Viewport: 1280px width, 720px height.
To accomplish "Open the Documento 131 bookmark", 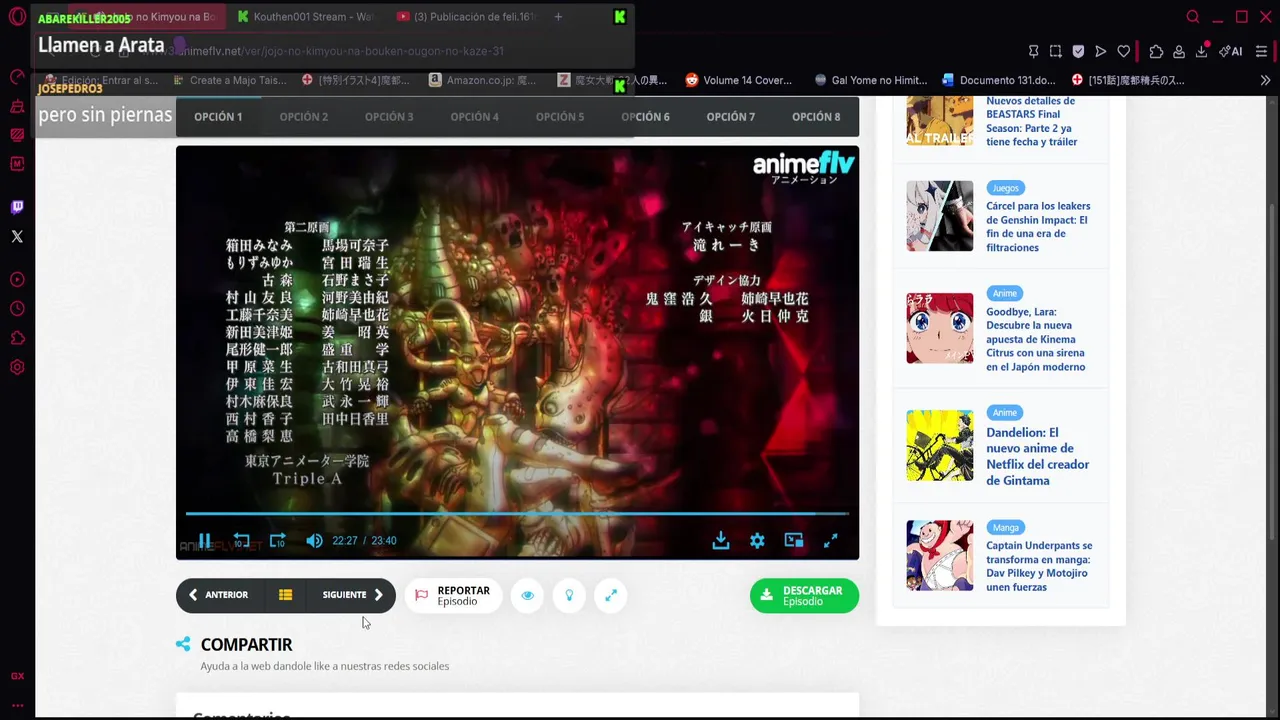I will click(998, 80).
